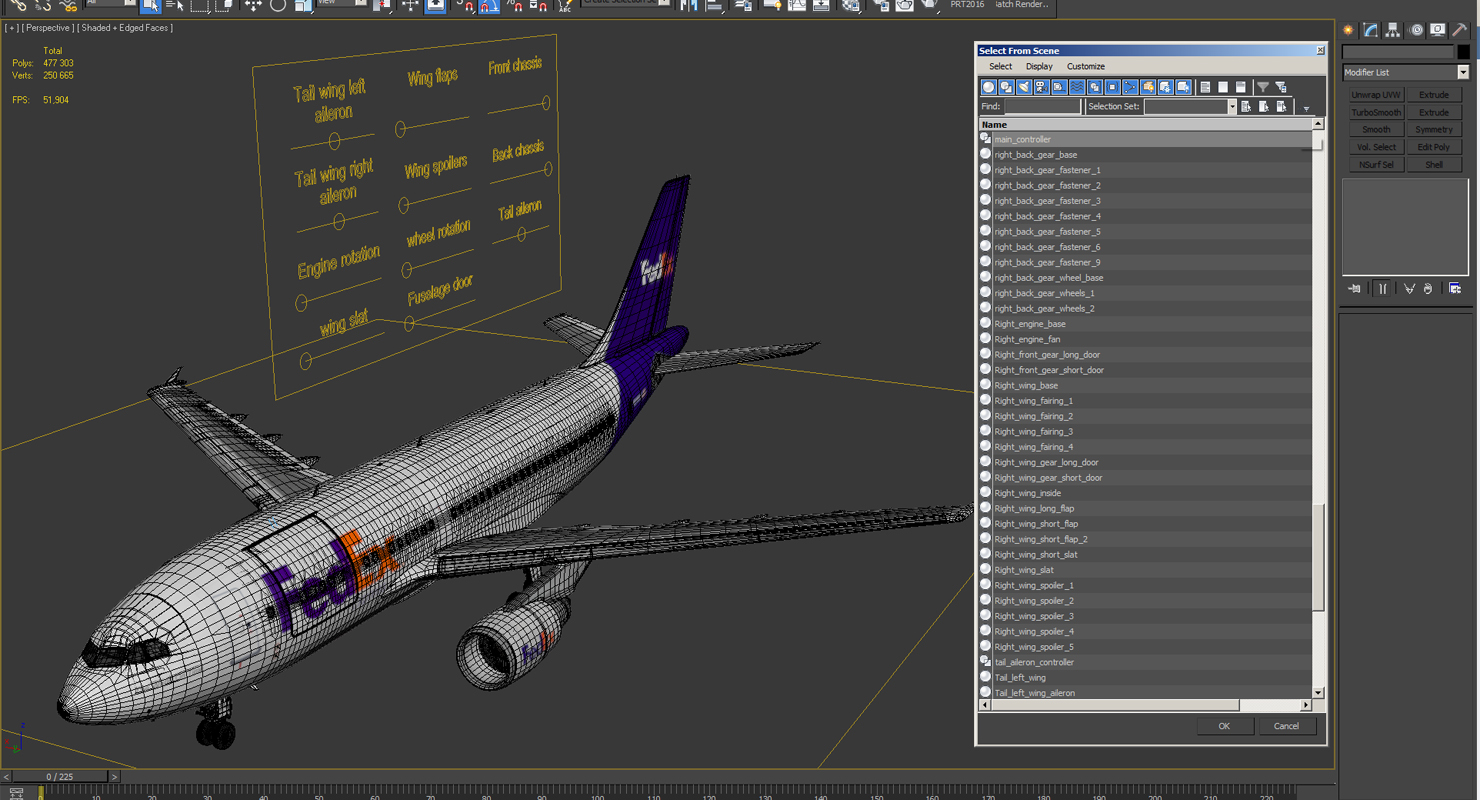1480x800 pixels.
Task: Open the Modifier List dropdown
Action: (x=1462, y=72)
